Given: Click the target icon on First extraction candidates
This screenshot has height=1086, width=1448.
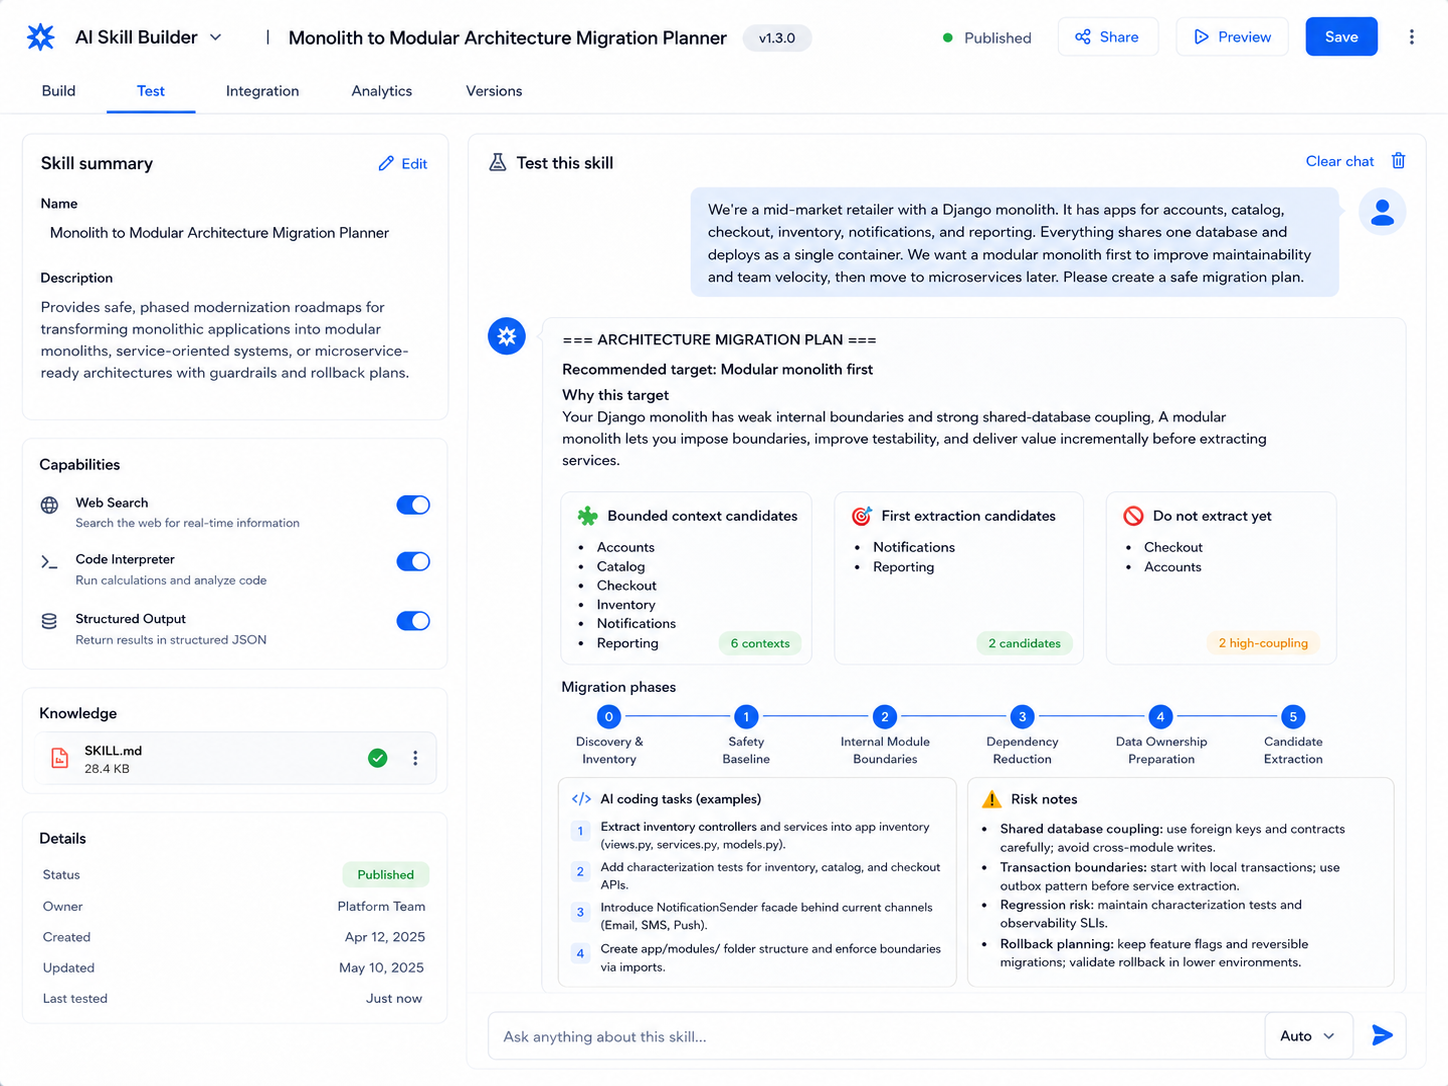Looking at the screenshot, I should pyautogui.click(x=862, y=516).
